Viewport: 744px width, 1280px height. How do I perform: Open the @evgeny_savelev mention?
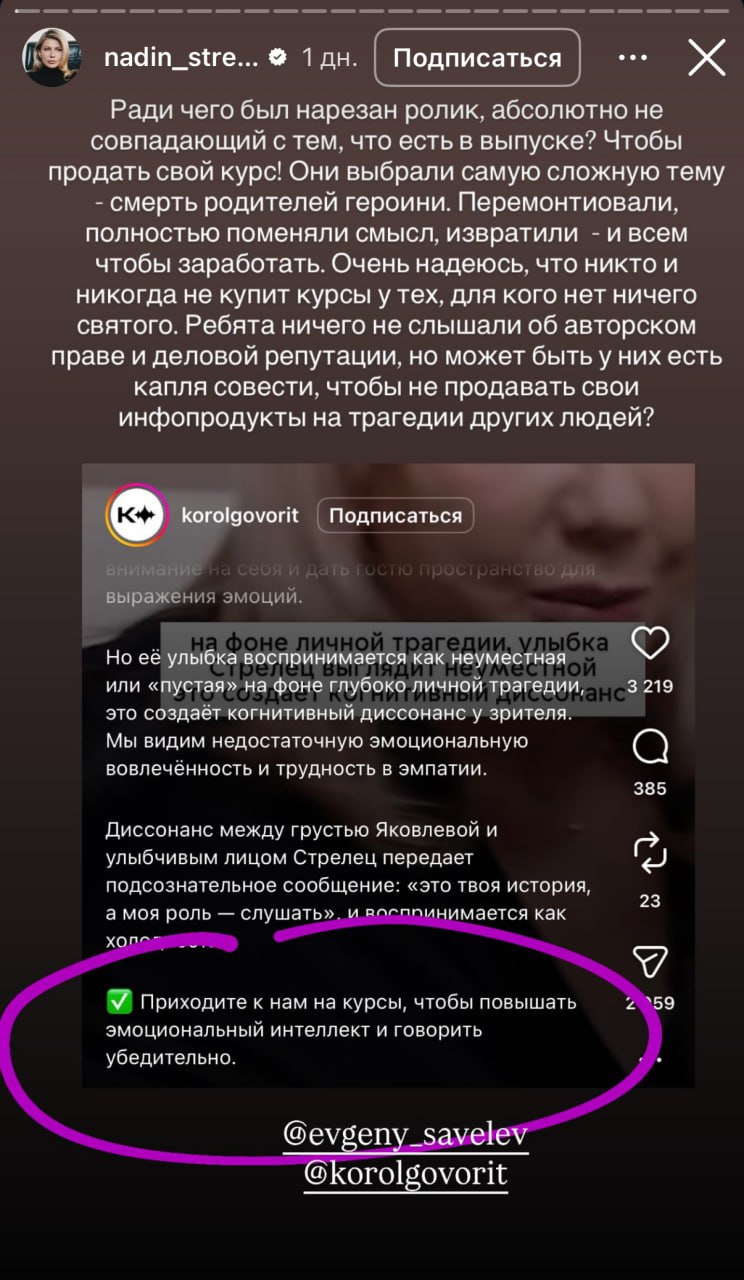click(405, 1136)
